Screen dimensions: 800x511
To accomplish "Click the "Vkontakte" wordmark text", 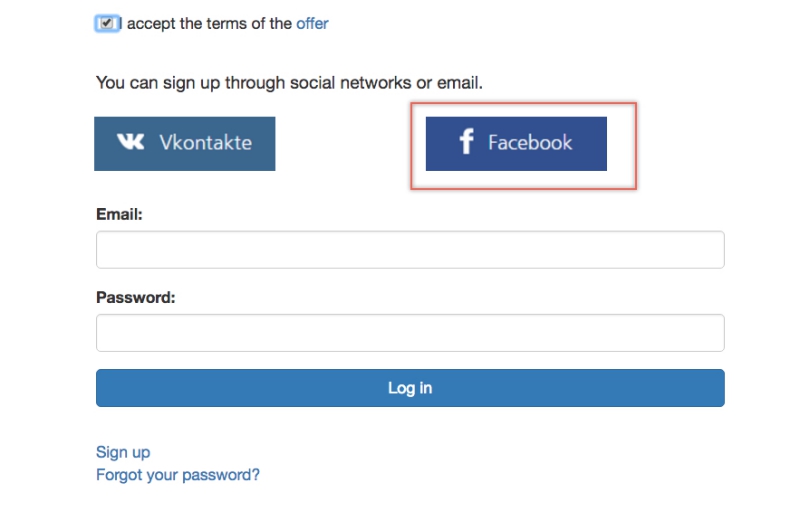I will click(205, 142).
